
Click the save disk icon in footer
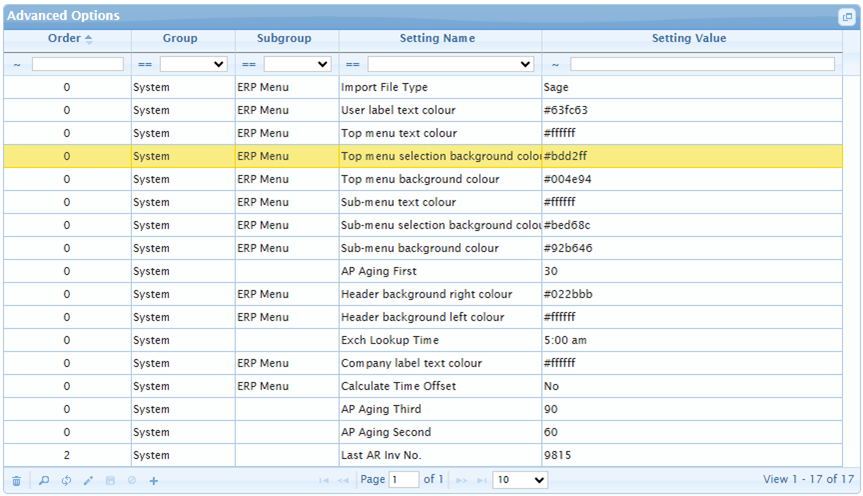click(x=110, y=481)
